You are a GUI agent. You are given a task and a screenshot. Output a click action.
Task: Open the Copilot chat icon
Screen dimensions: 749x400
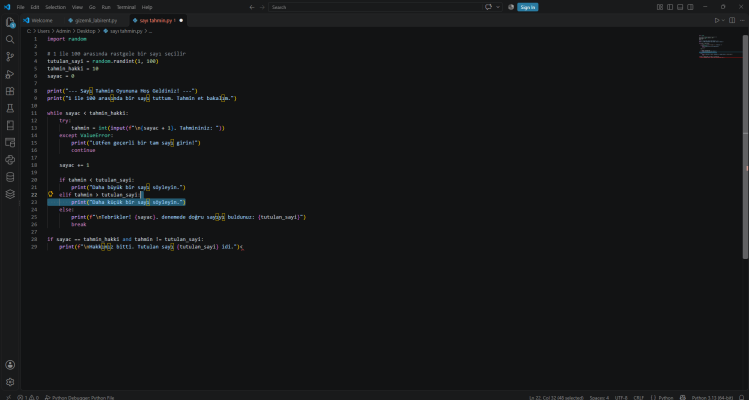(488, 7)
